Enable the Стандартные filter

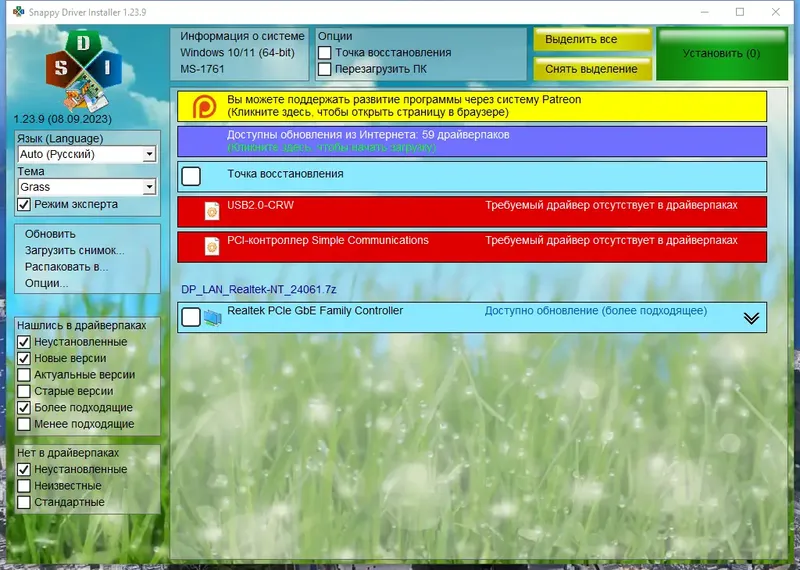(24, 502)
